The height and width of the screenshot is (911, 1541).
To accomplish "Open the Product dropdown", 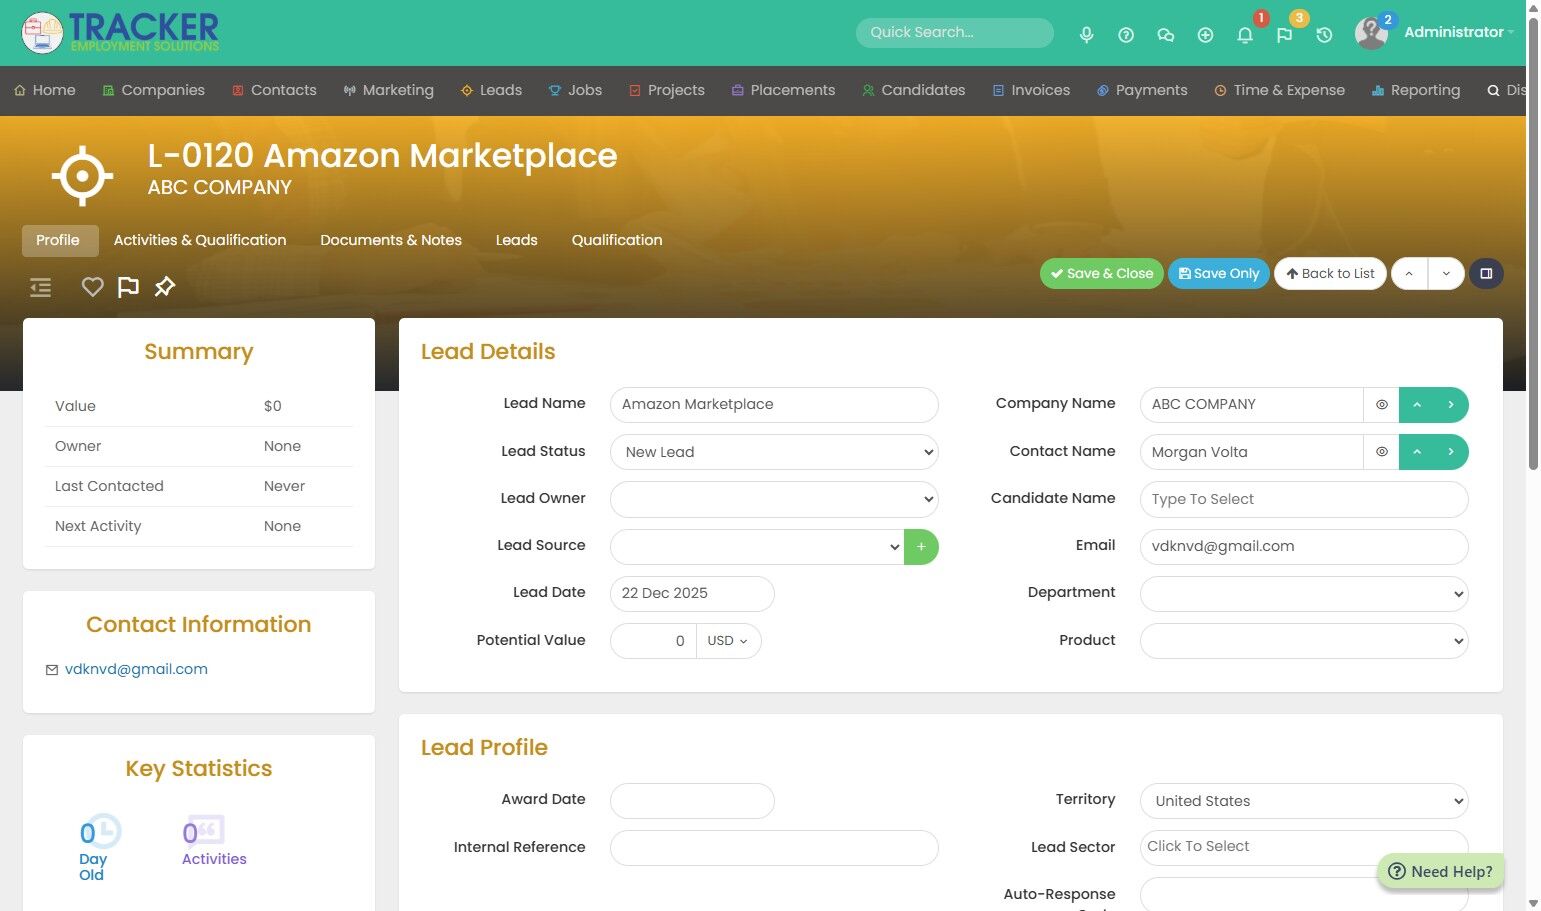I will point(1304,641).
